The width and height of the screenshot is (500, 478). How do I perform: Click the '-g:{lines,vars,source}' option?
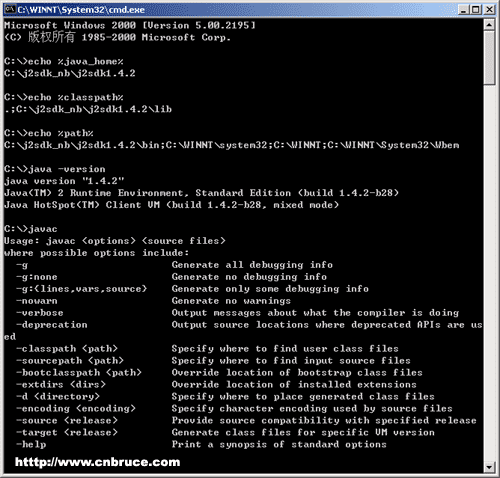[81, 289]
